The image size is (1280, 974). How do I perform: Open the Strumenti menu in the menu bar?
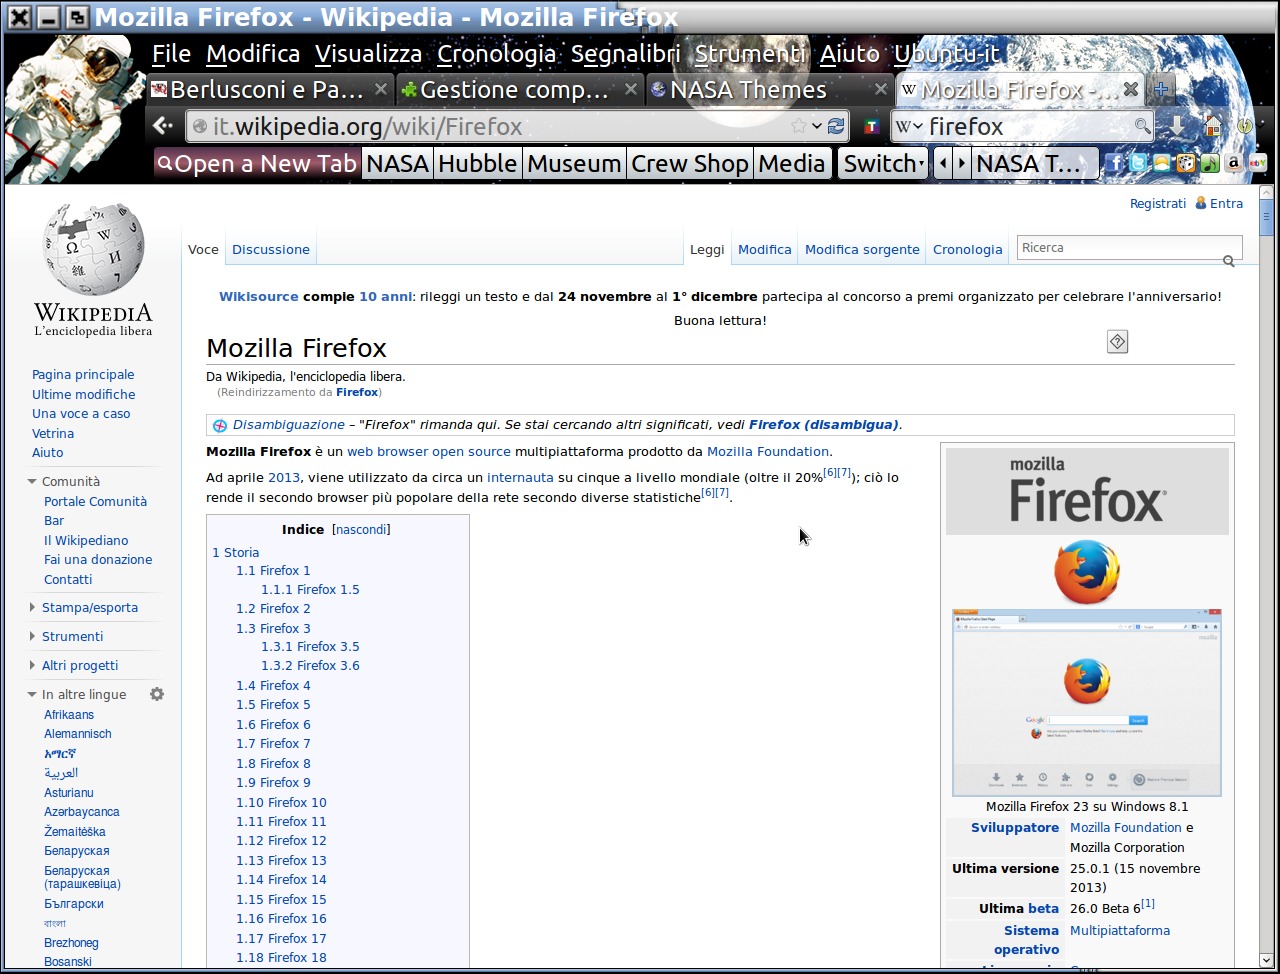[x=750, y=53]
